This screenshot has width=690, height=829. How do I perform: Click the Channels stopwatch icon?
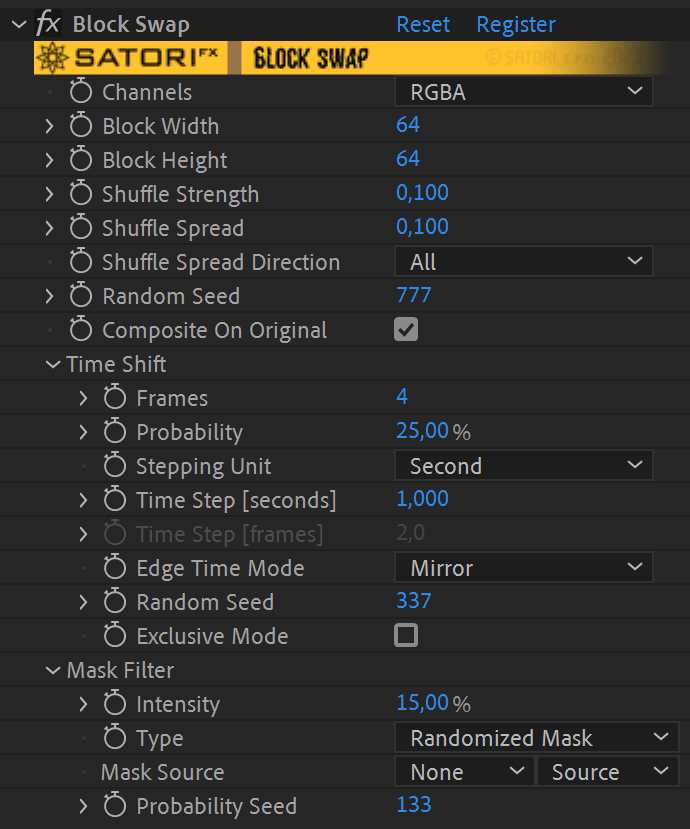(x=81, y=91)
